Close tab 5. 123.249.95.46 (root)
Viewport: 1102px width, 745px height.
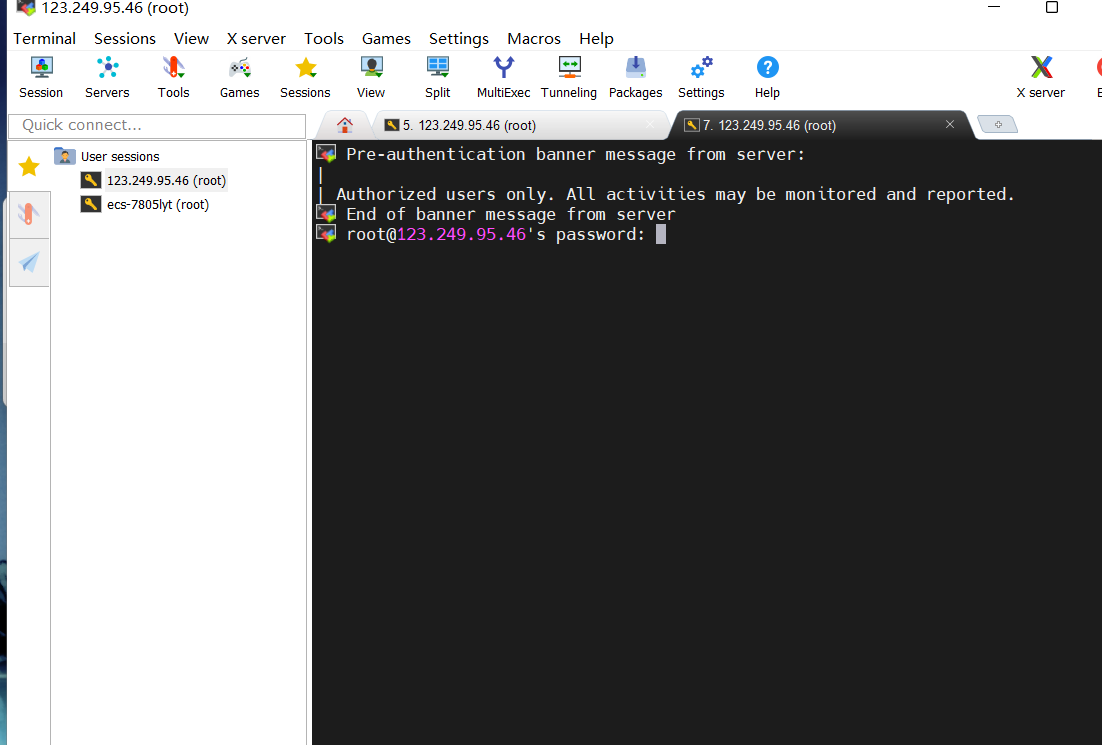pyautogui.click(x=650, y=124)
